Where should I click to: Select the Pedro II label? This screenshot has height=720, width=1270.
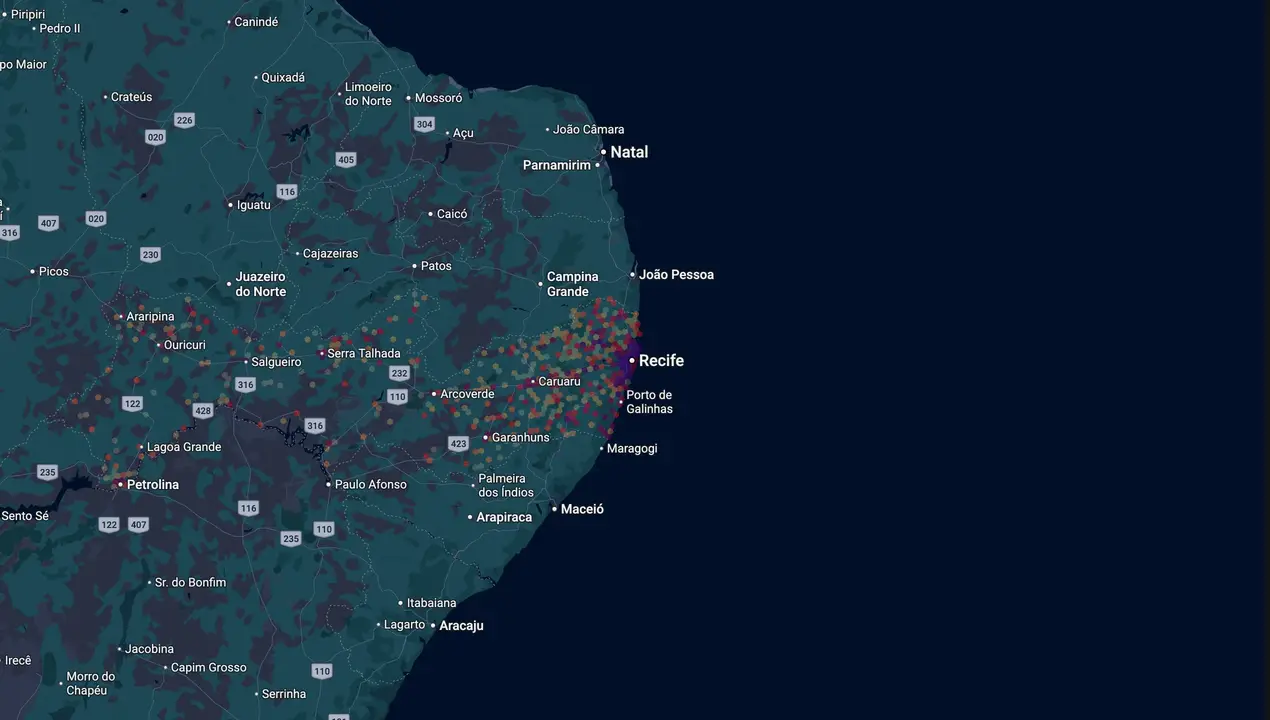pos(60,29)
